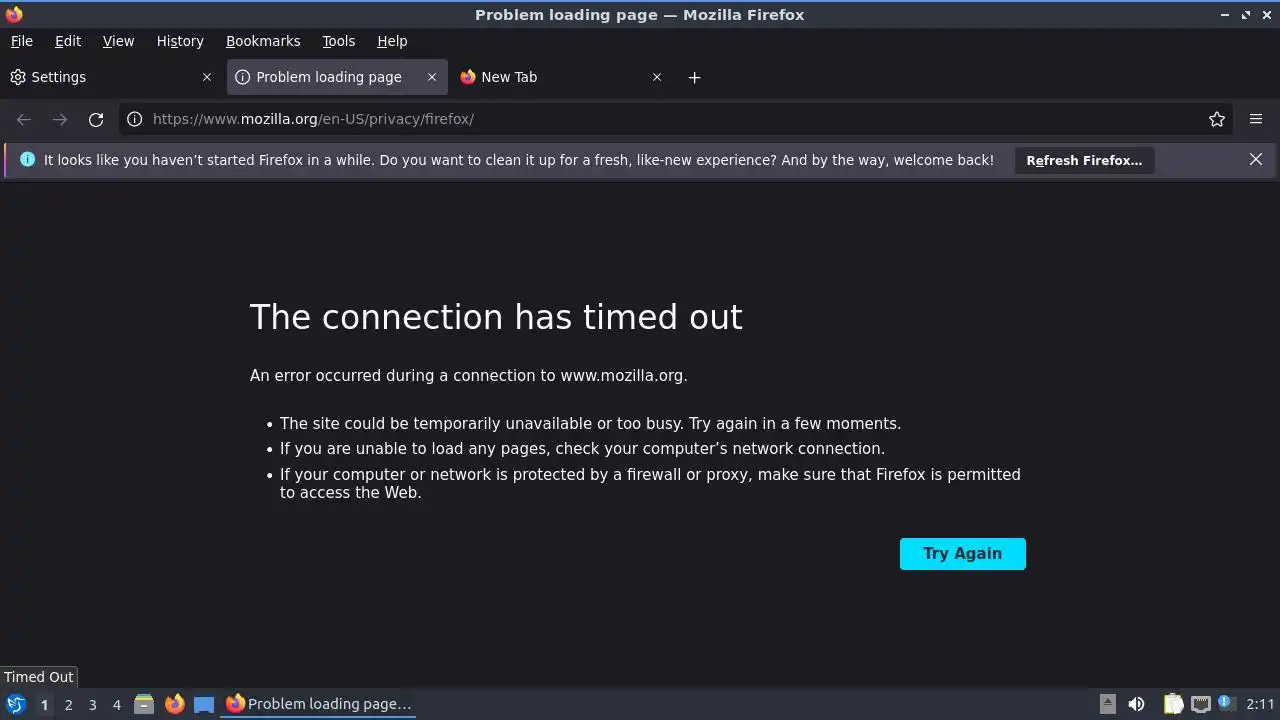Image resolution: width=1280 pixels, height=720 pixels.
Task: Click show desktop icon in taskbar
Action: click(204, 704)
